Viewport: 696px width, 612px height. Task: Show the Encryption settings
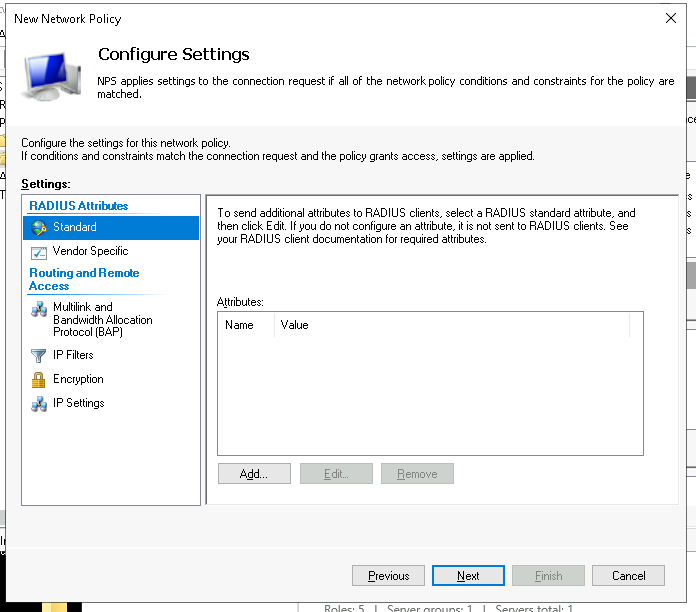[78, 380]
